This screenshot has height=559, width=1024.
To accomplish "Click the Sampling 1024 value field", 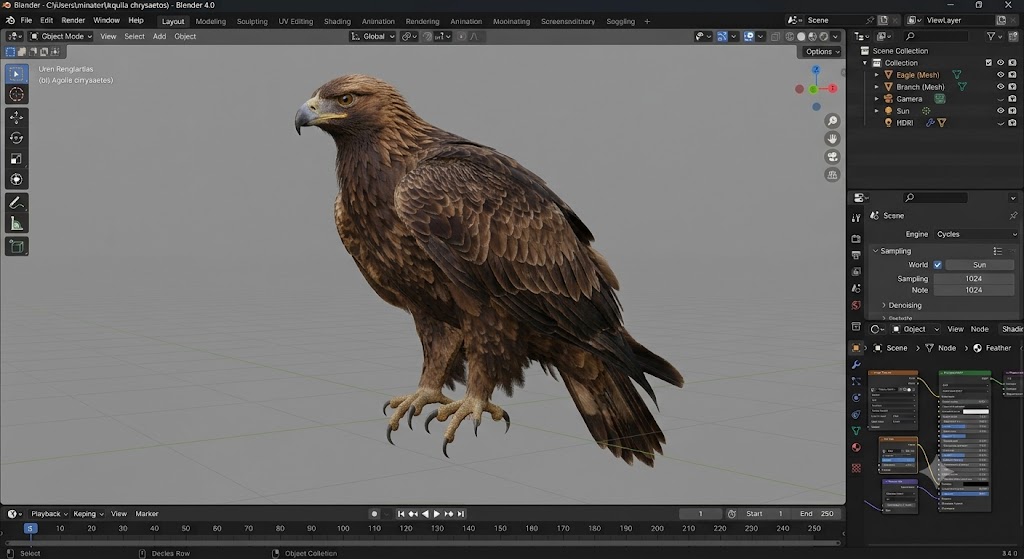I will pos(973,279).
